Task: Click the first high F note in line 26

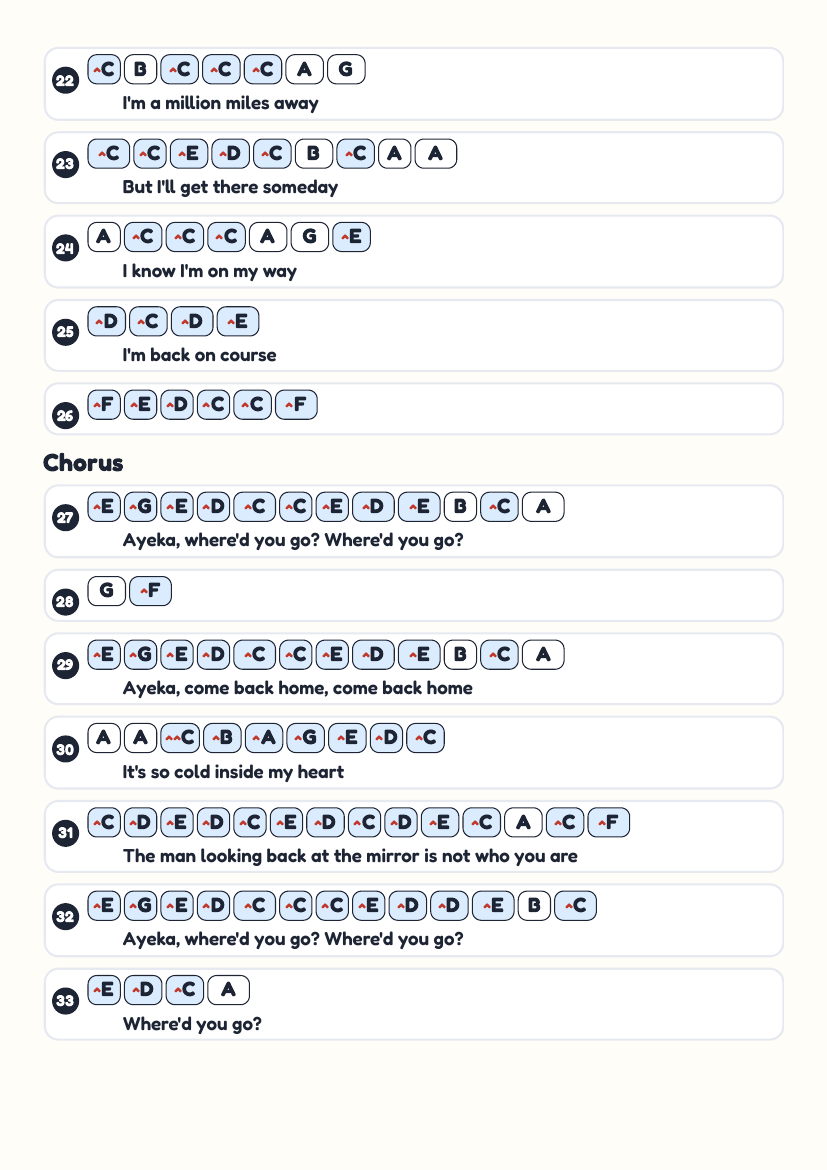Action: coord(104,405)
